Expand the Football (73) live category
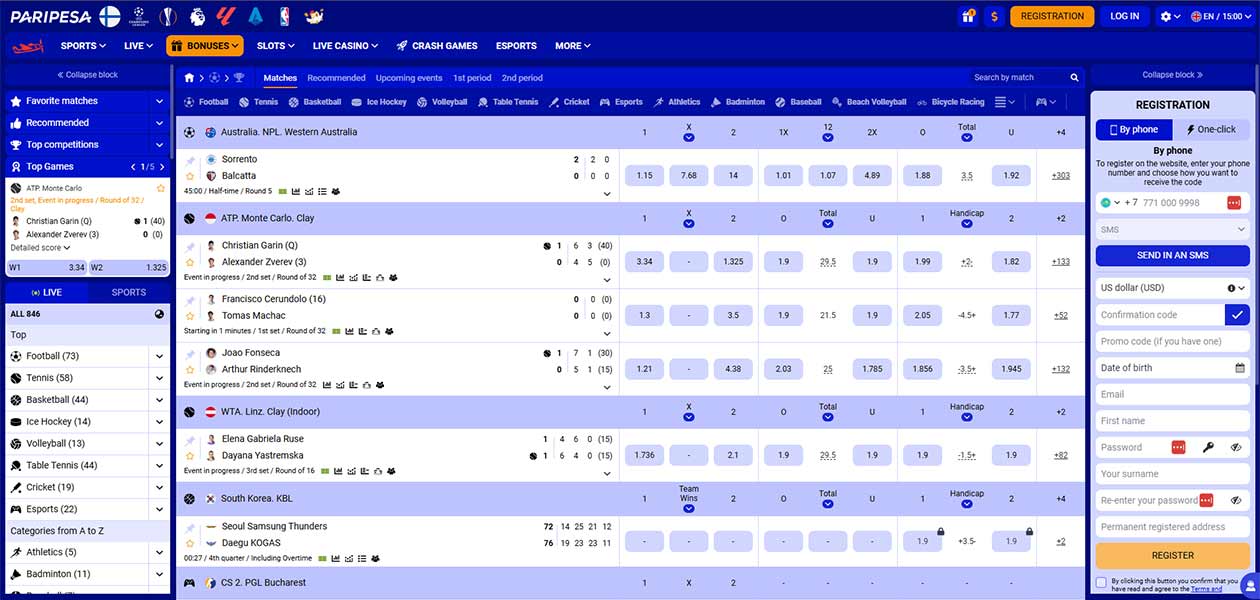This screenshot has height=600, width=1260. (159, 356)
